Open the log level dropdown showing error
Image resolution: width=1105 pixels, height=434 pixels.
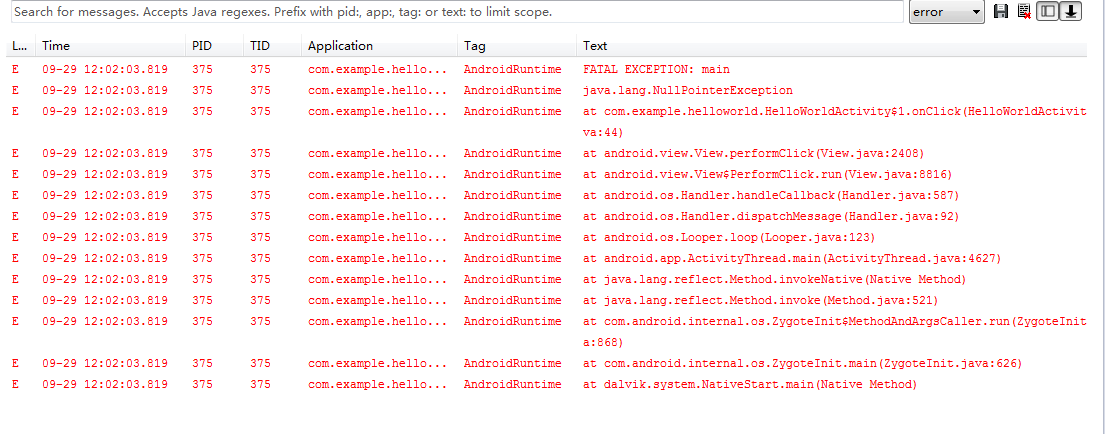(x=946, y=12)
